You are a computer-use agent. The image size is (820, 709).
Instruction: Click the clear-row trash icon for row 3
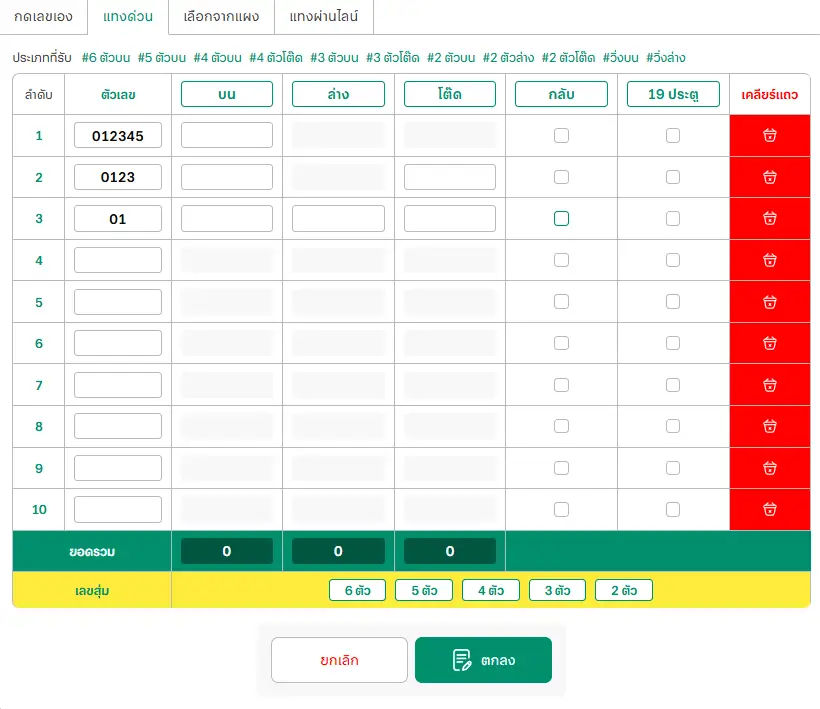769,218
